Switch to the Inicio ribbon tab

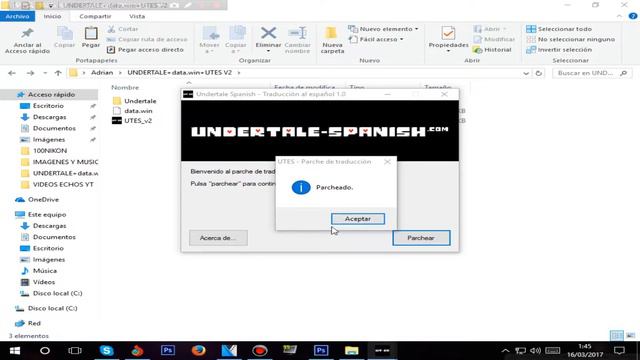point(52,16)
